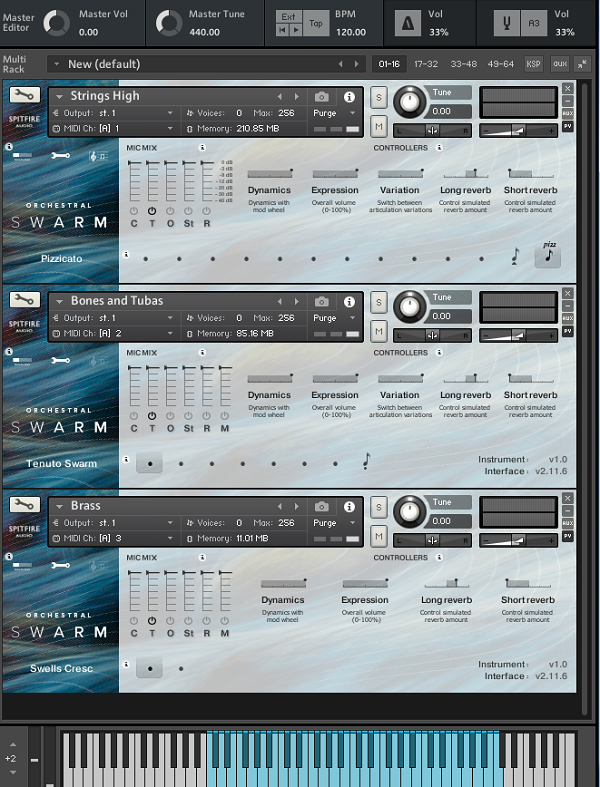Switch to the 01-16 rack page
The image size is (600, 787).
coord(389,64)
